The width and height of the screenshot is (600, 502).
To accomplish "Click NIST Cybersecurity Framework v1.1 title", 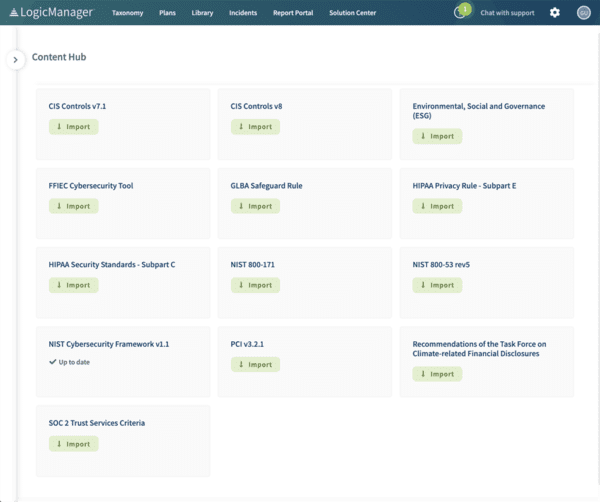I will tap(109, 344).
